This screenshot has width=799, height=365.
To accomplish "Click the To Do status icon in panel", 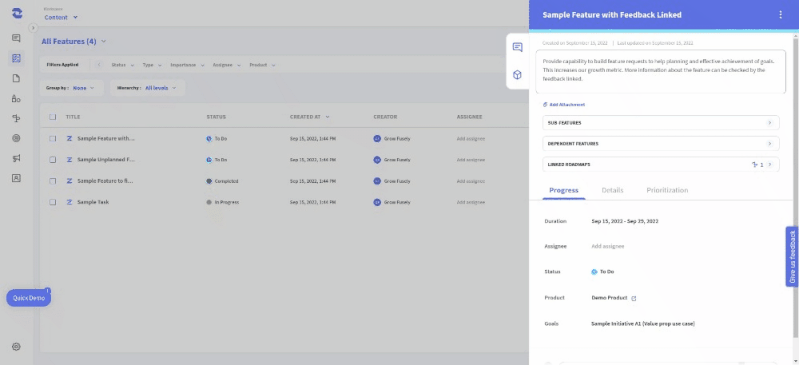I will (x=594, y=272).
